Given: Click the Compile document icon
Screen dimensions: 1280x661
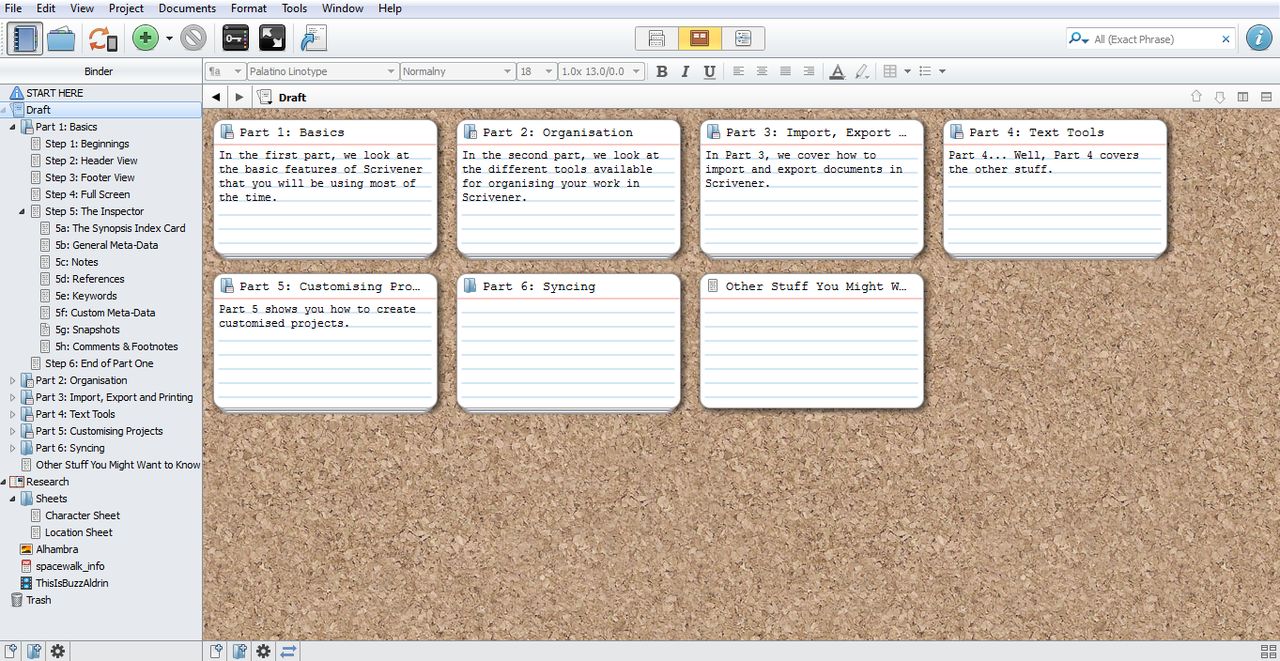Looking at the screenshot, I should click(314, 39).
